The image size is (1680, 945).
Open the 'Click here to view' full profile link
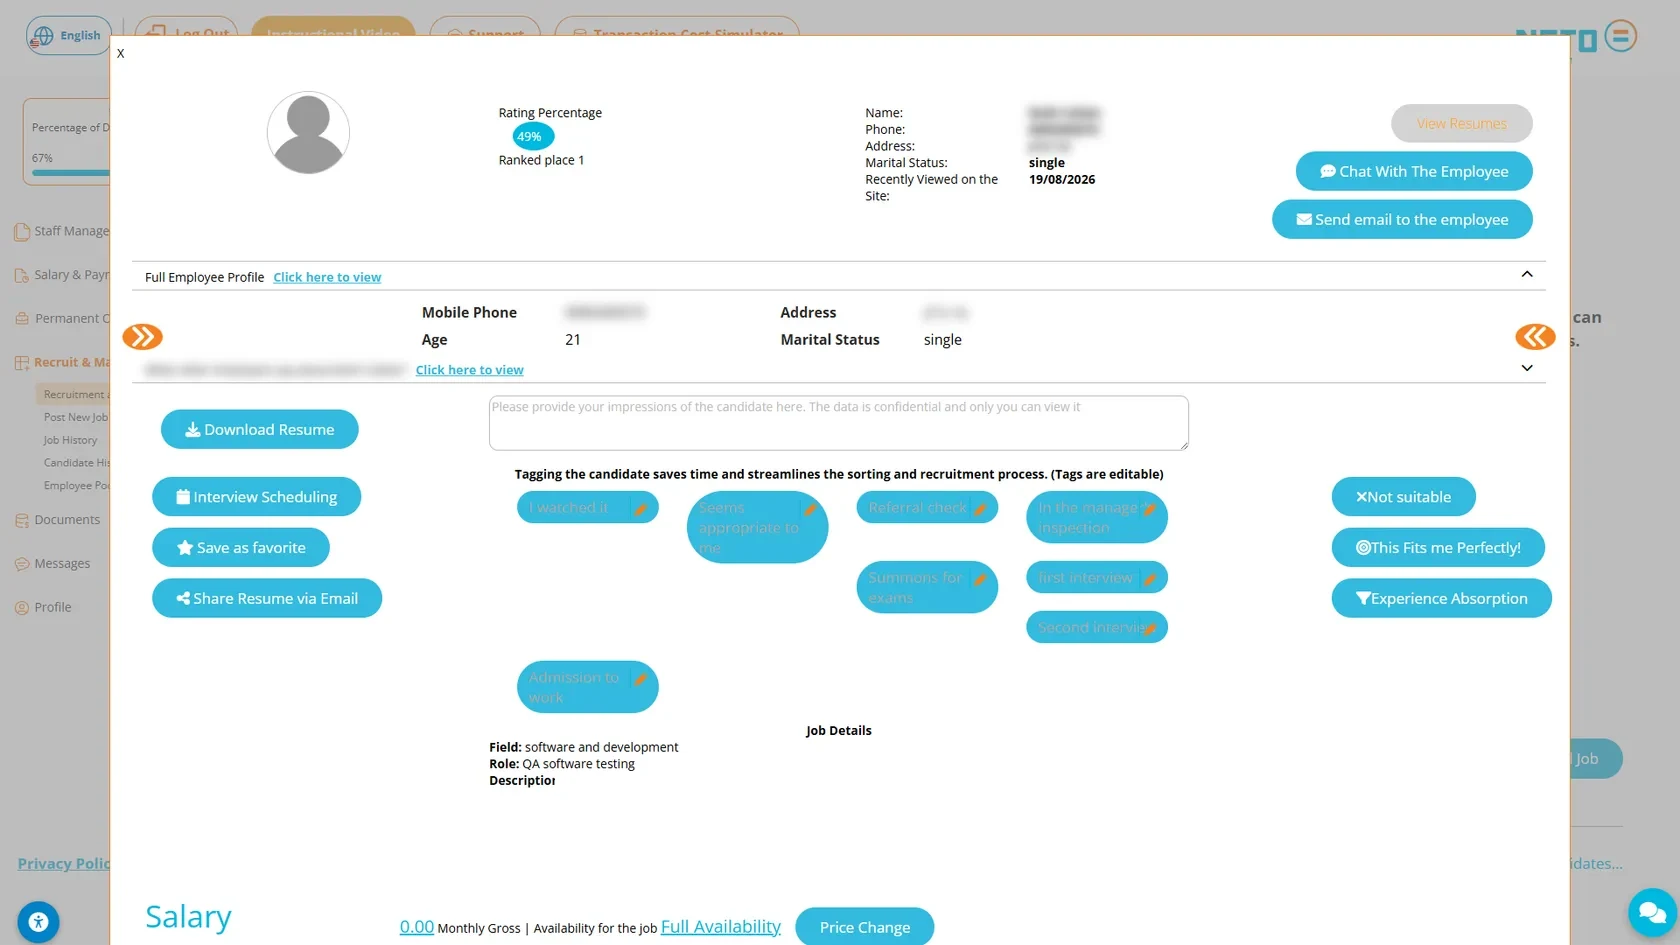327,277
